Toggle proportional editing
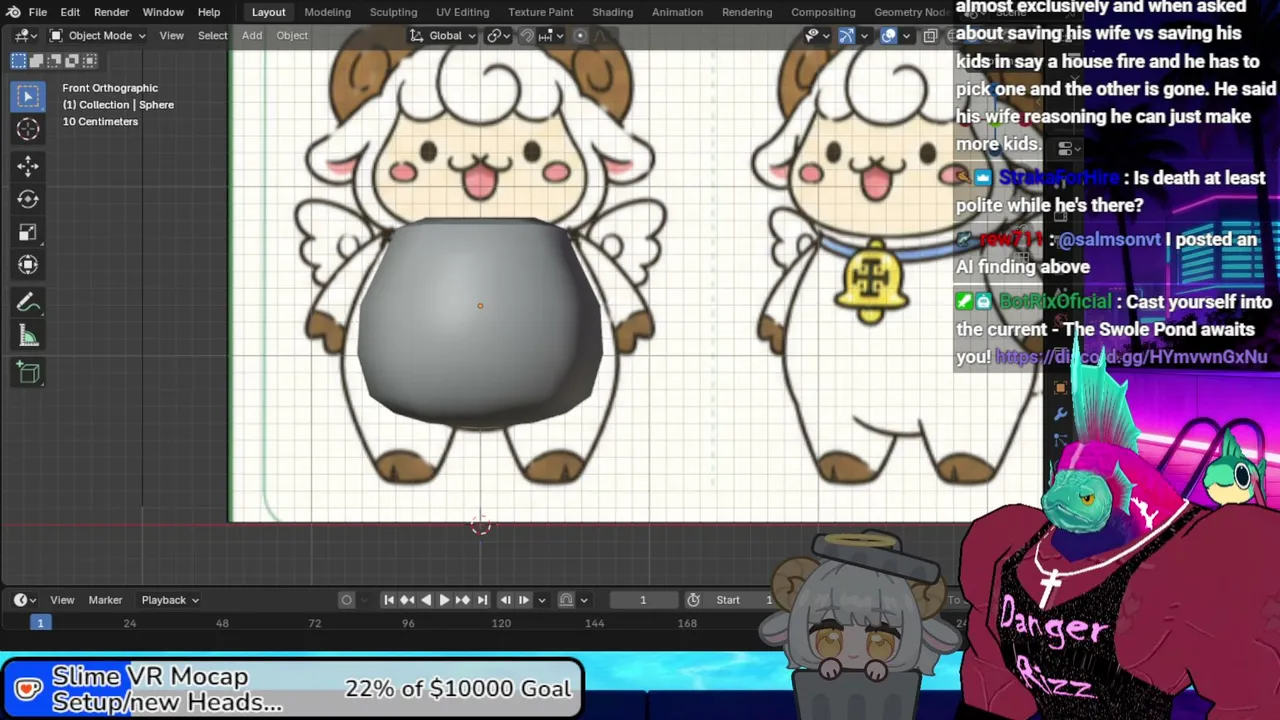 pyautogui.click(x=579, y=36)
